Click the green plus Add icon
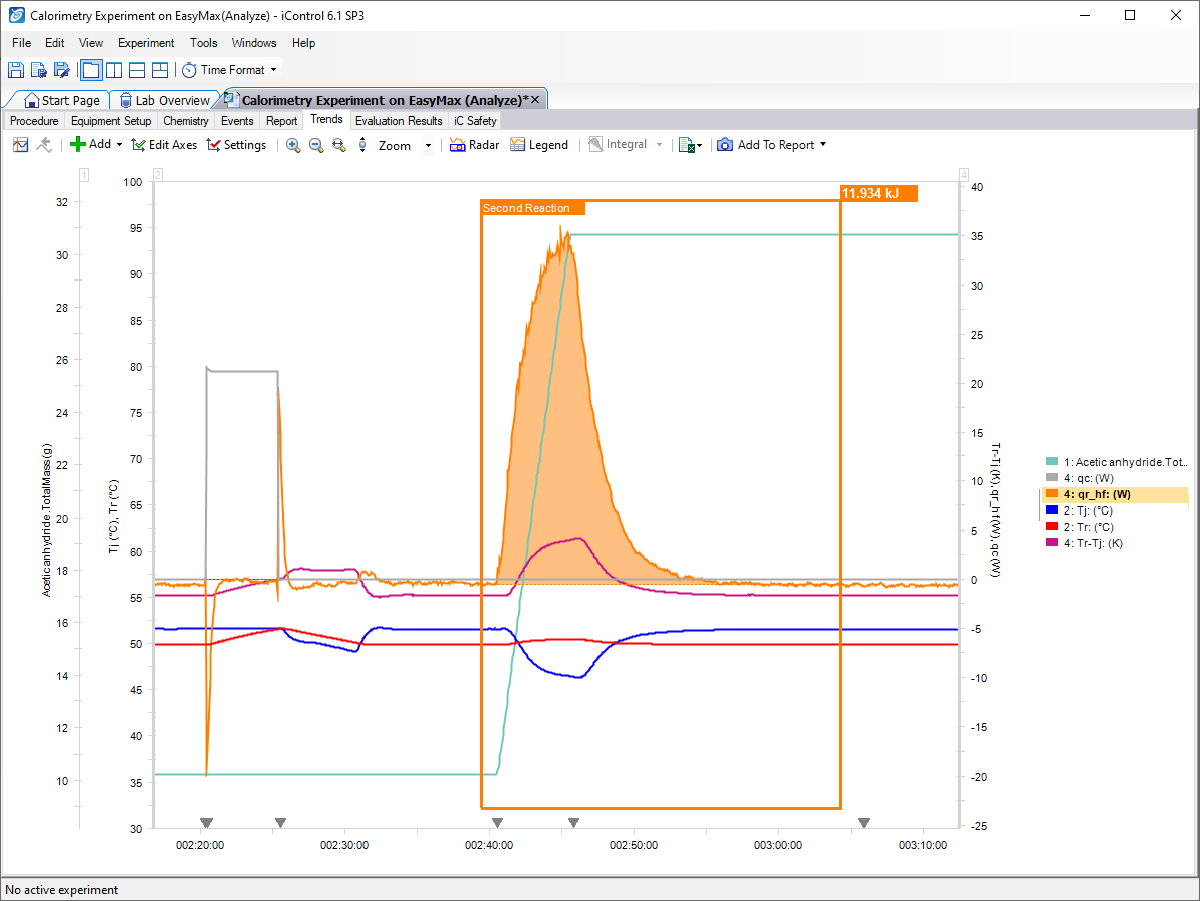Image resolution: width=1200 pixels, height=901 pixels. pos(78,145)
